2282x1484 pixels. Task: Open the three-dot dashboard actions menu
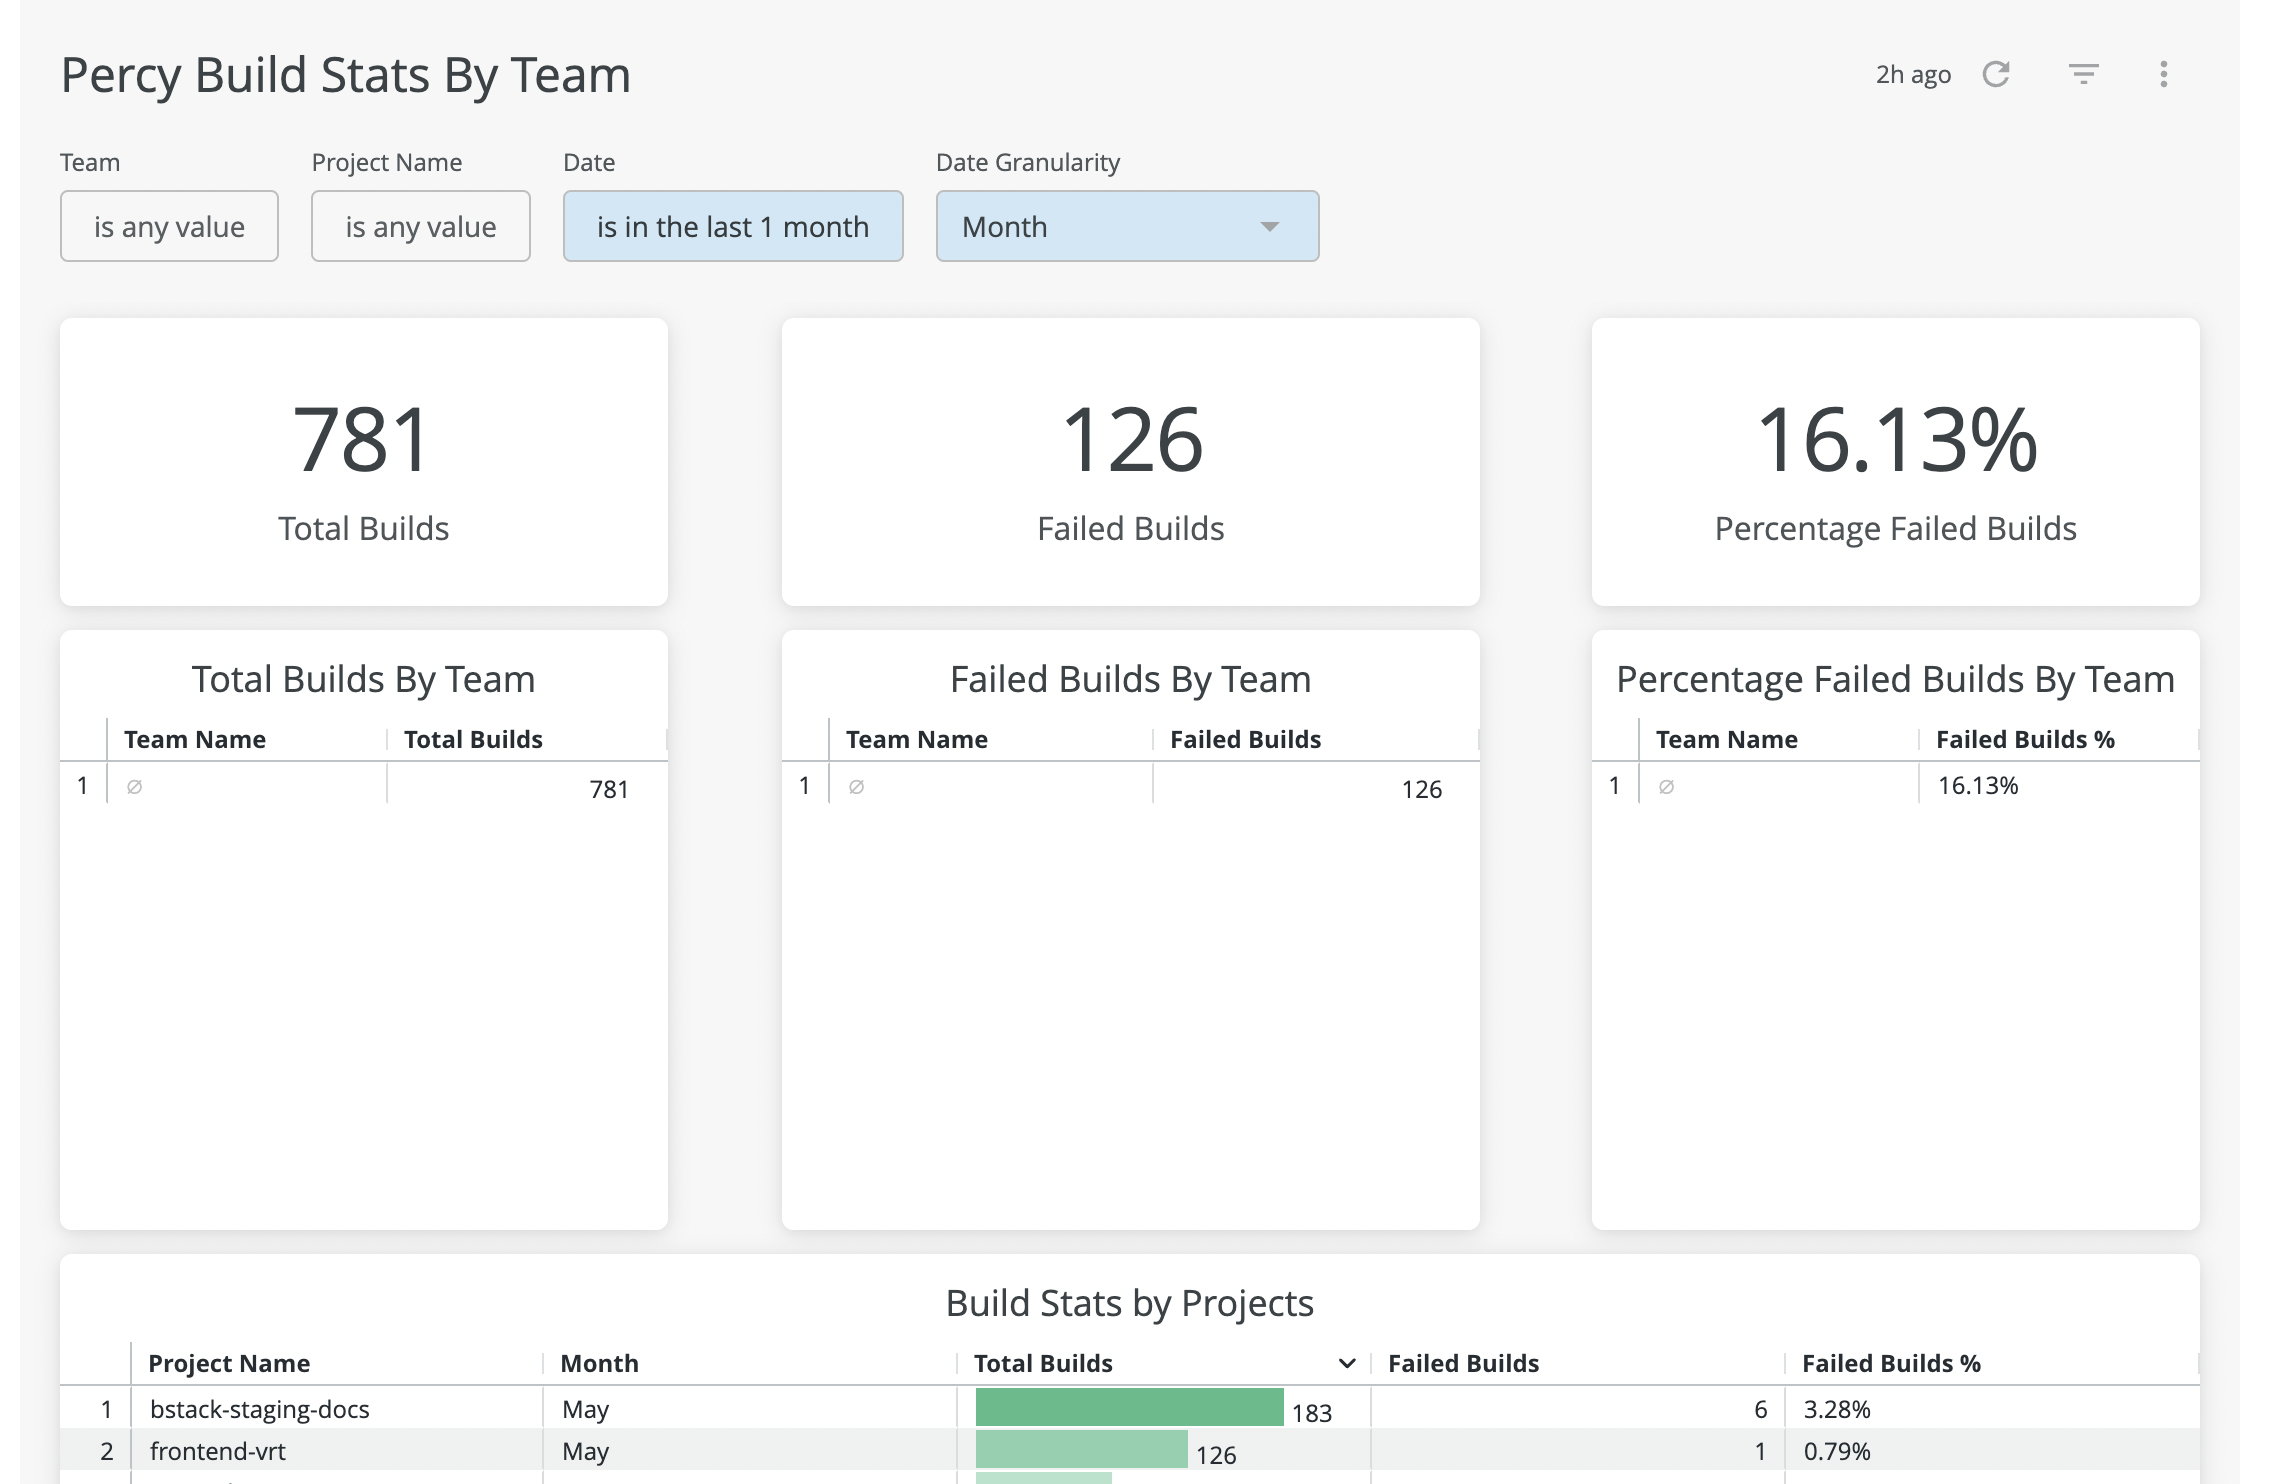2163,74
